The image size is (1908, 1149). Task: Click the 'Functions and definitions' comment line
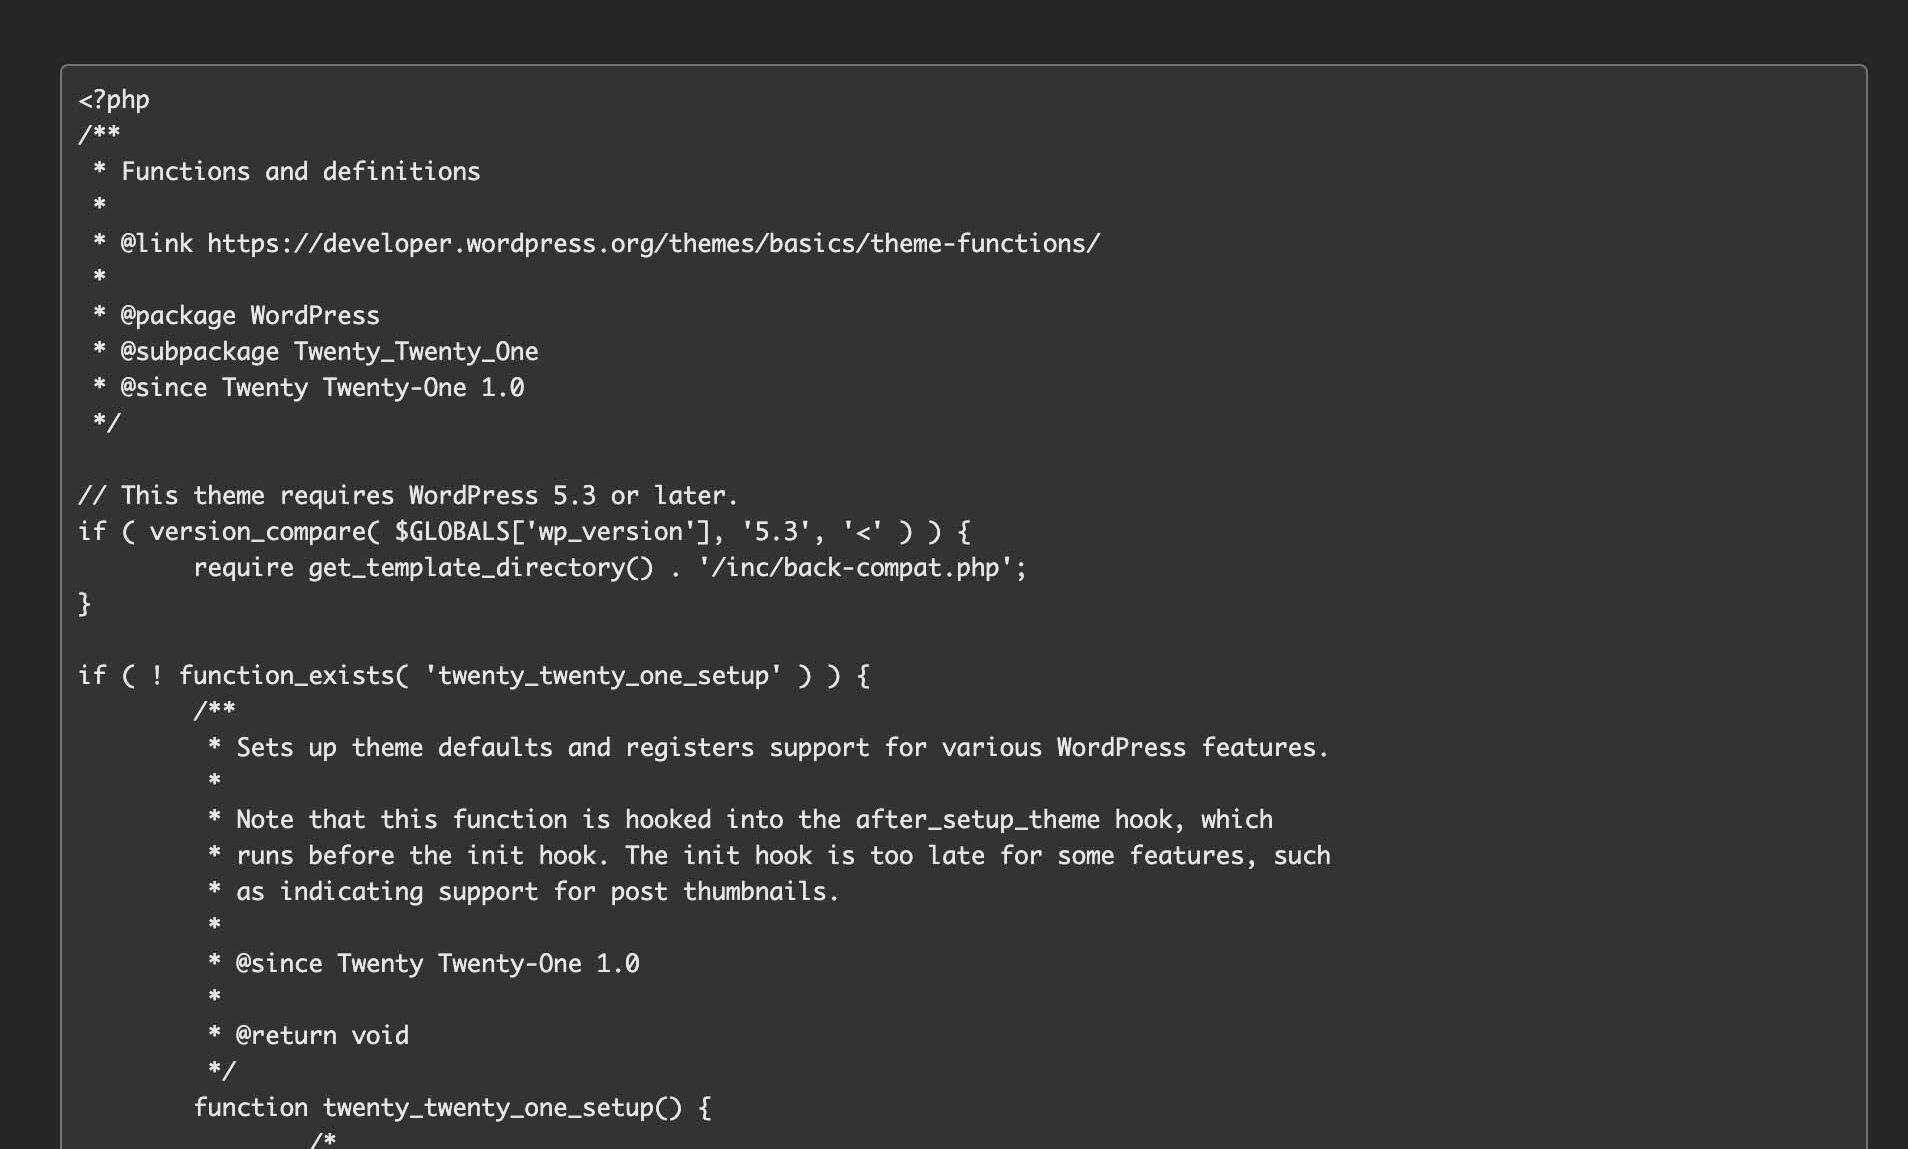click(x=300, y=172)
